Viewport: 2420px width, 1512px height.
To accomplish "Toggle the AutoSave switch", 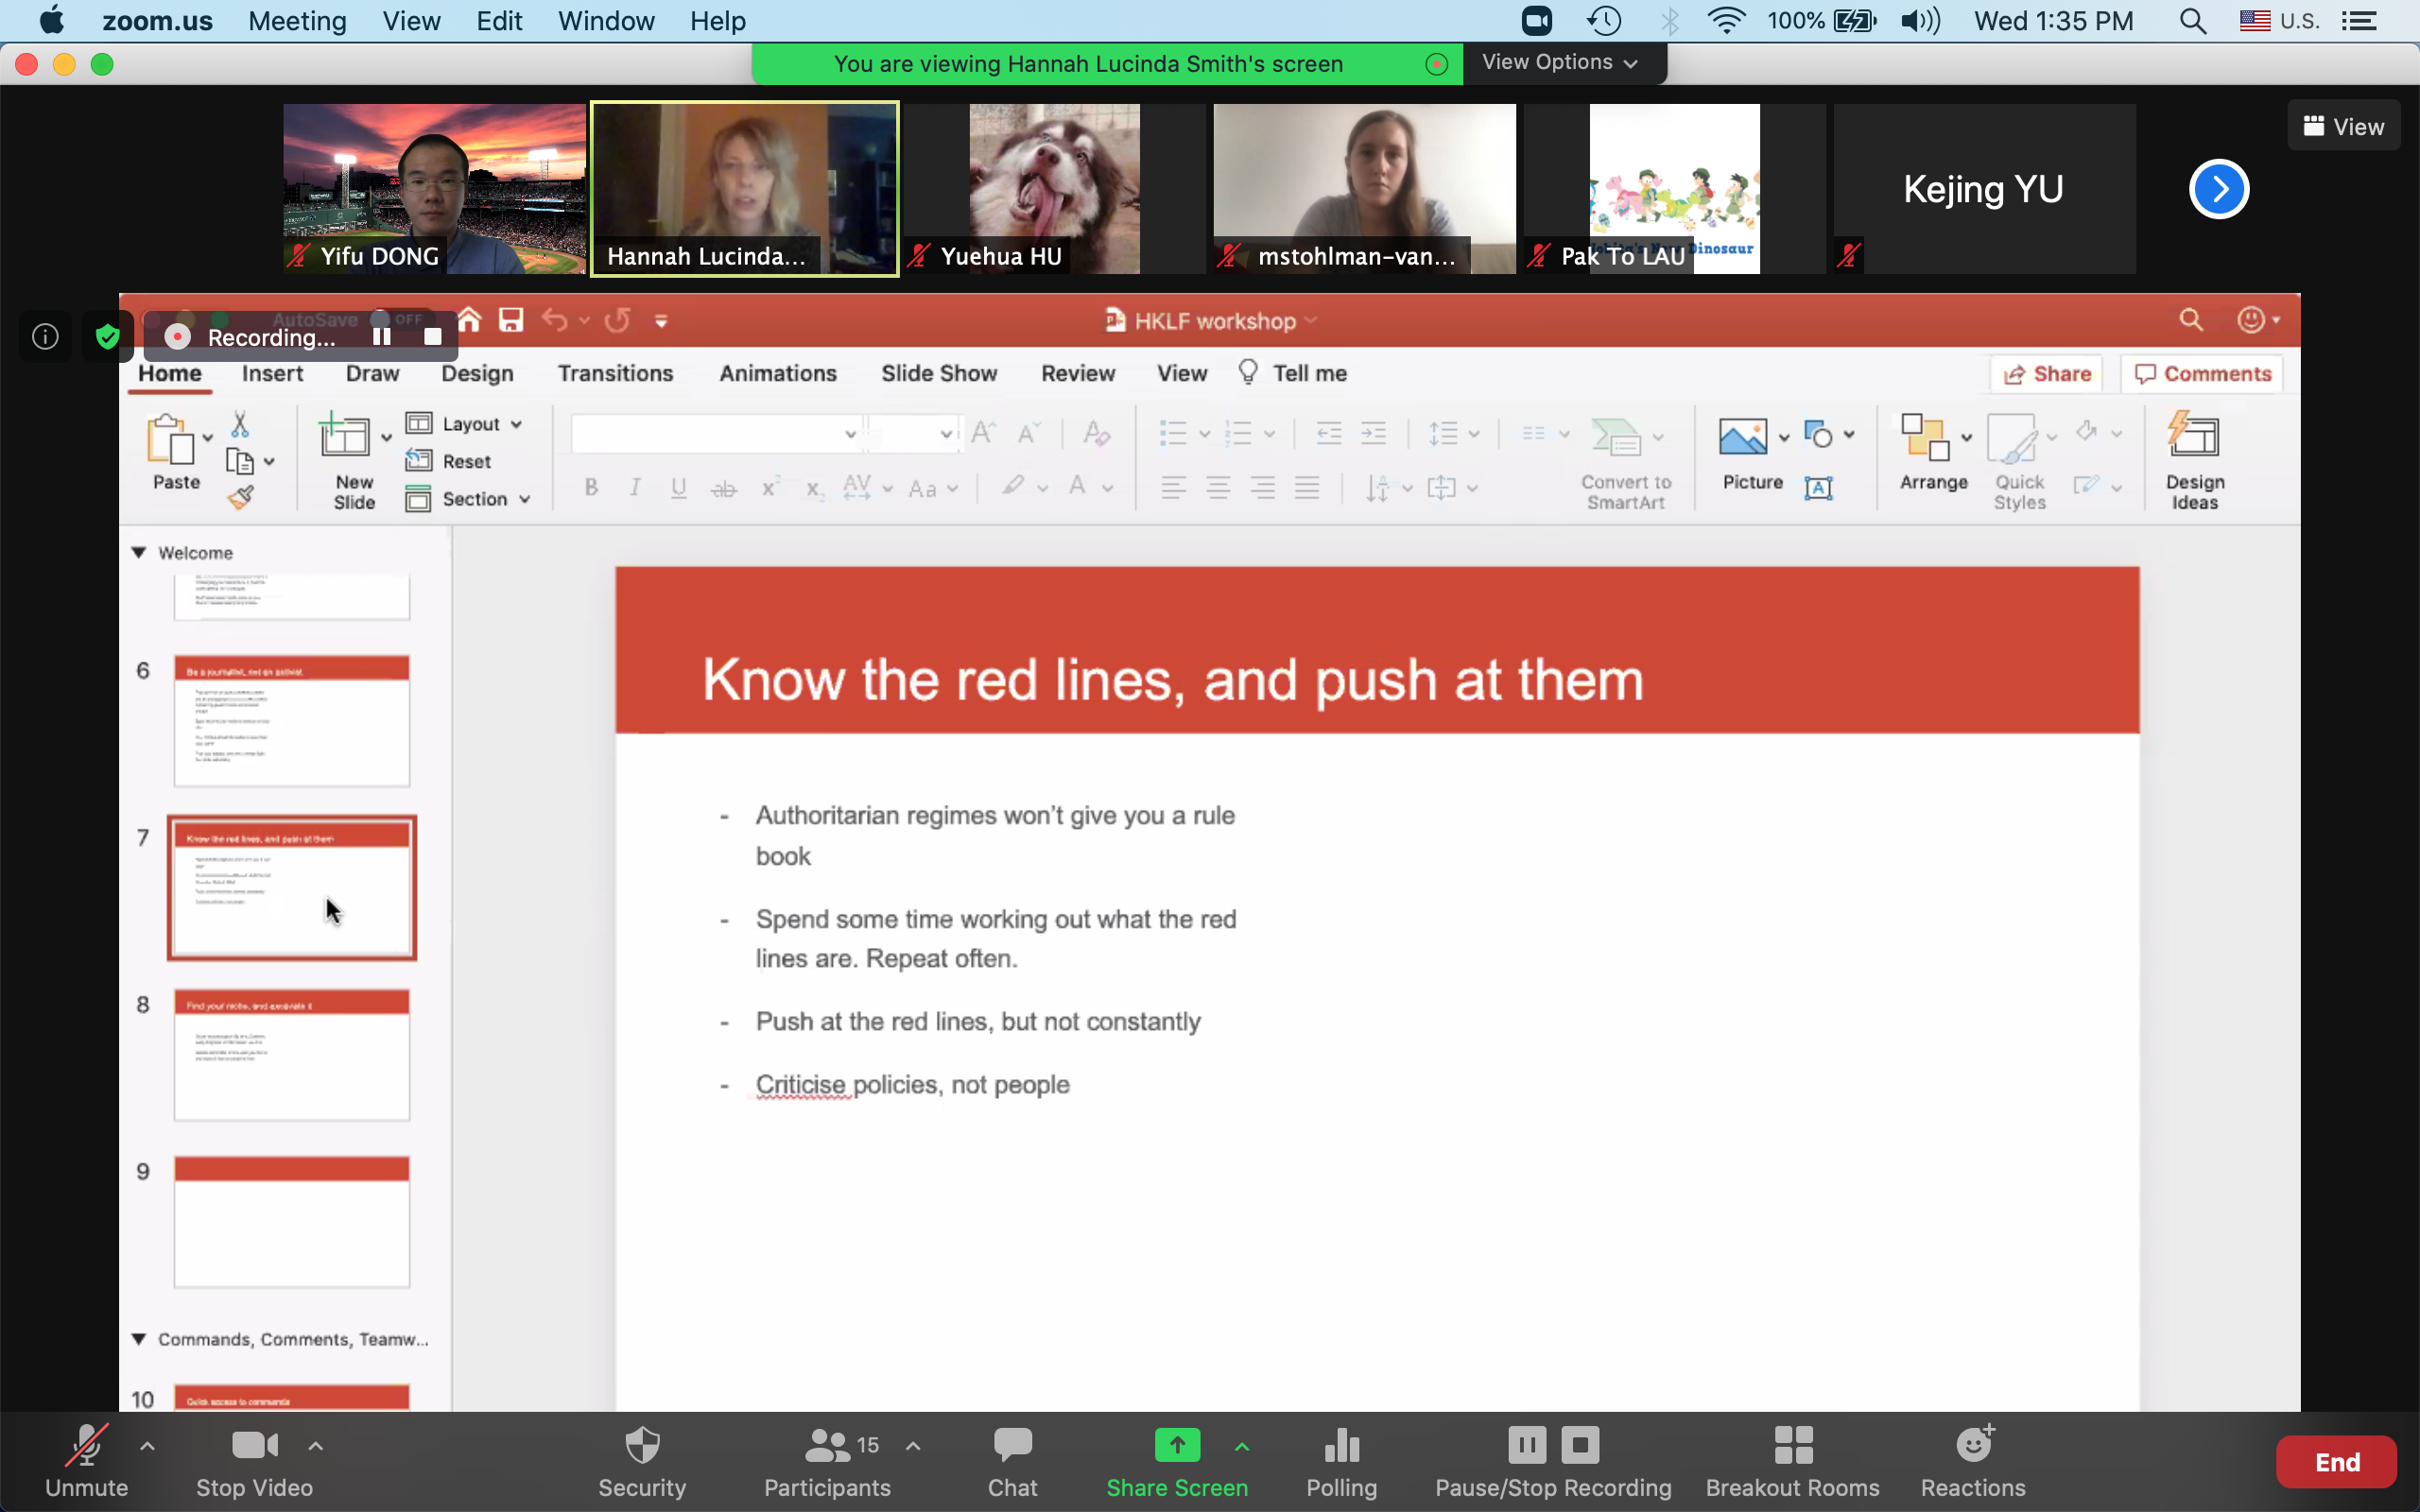I will point(397,319).
